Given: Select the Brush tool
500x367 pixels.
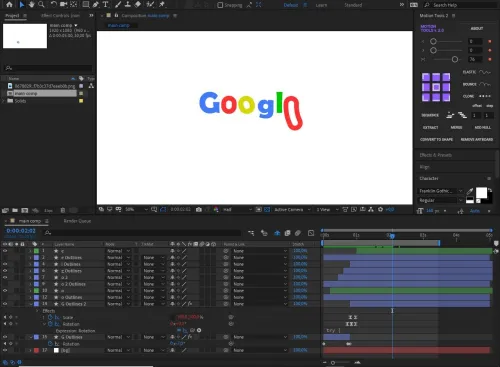Looking at the screenshot, I should tap(118, 5).
